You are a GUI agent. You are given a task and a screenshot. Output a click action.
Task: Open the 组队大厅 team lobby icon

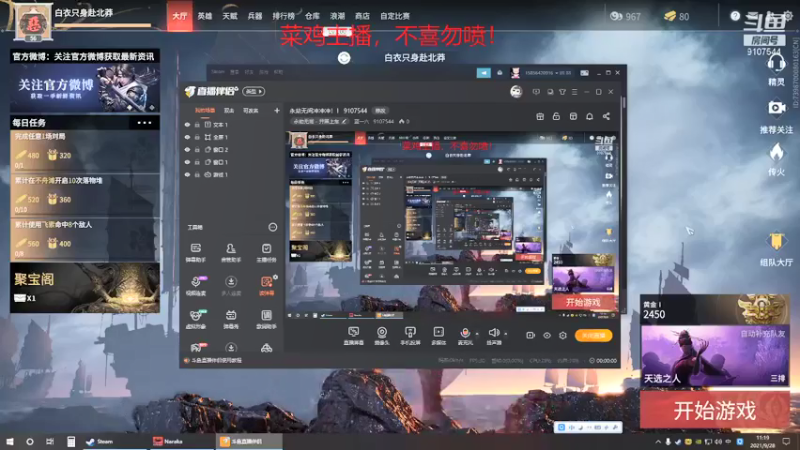[x=776, y=250]
